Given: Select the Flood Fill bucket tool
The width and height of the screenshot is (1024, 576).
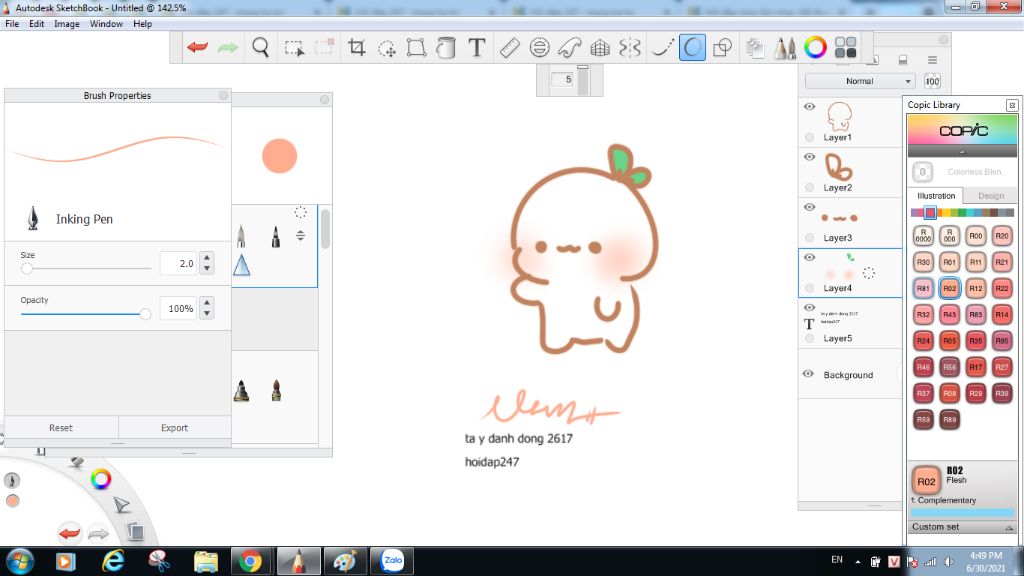Looking at the screenshot, I should tap(445, 47).
